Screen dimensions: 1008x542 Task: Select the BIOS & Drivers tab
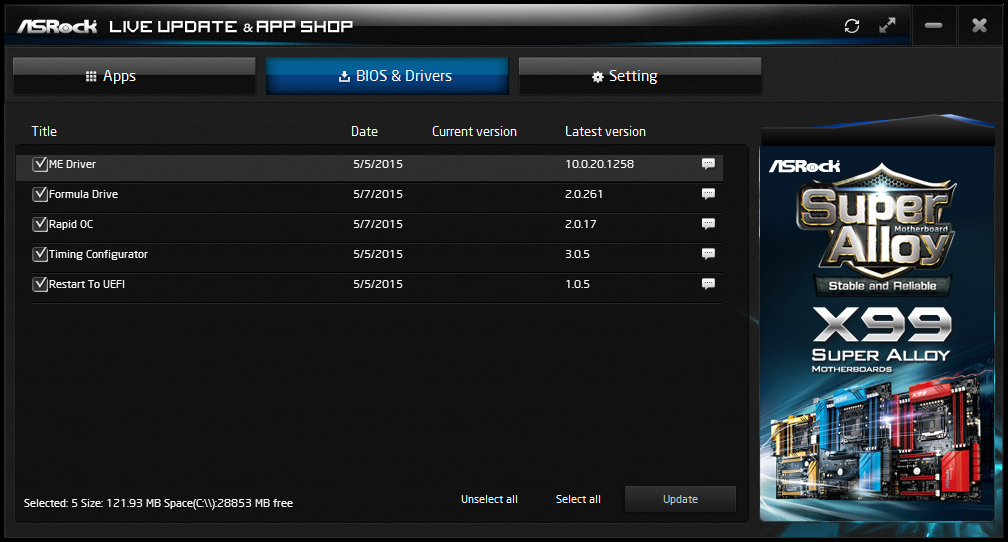387,76
